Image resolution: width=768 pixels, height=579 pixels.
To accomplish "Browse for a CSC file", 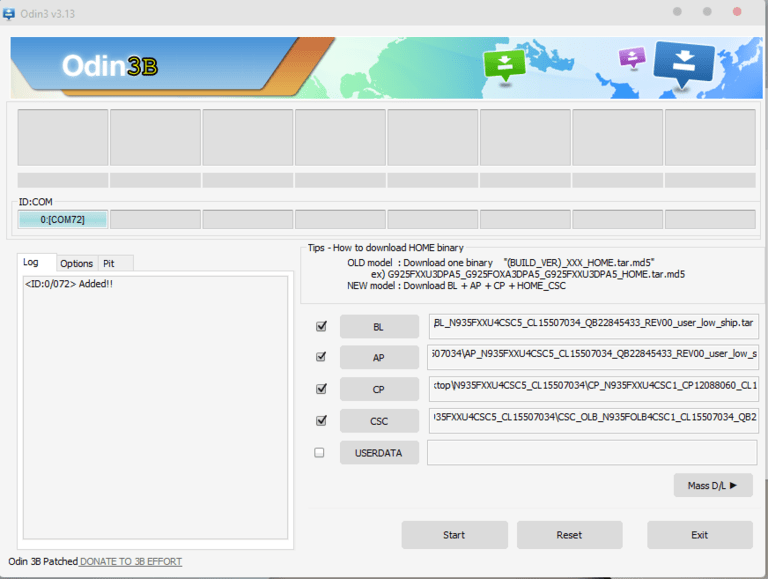I will [379, 421].
